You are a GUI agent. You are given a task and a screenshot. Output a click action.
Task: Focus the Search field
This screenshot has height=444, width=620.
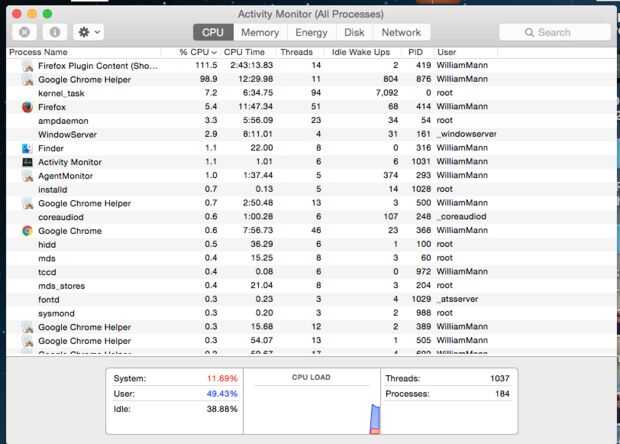555,32
